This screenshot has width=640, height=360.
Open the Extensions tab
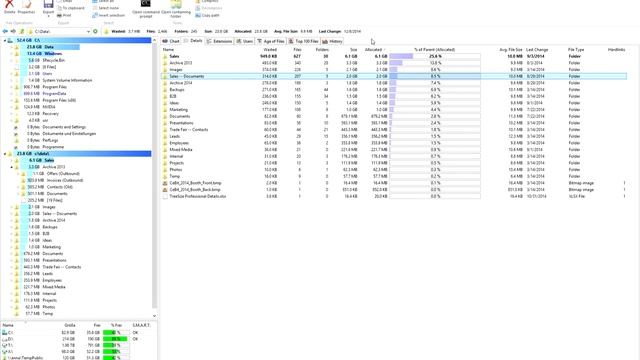[x=219, y=41]
